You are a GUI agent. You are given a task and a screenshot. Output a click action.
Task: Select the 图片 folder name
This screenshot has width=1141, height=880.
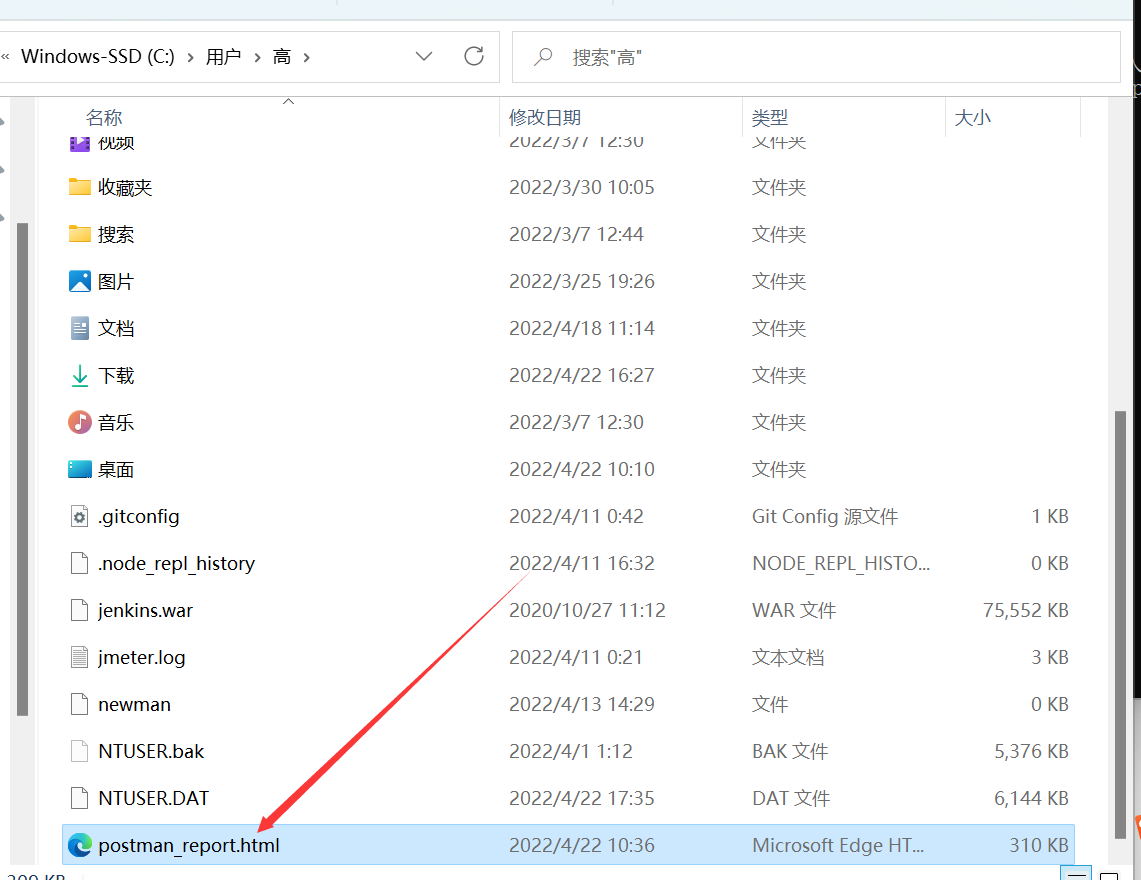[116, 282]
